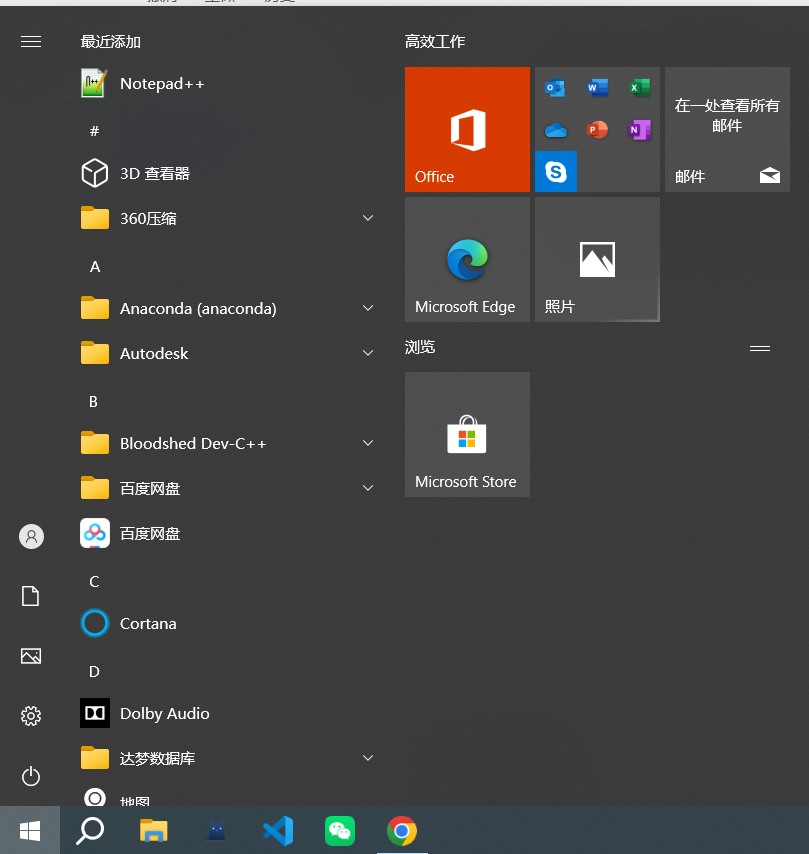Open Outlook from the Office tile group
This screenshot has width=809, height=854.
click(x=555, y=88)
